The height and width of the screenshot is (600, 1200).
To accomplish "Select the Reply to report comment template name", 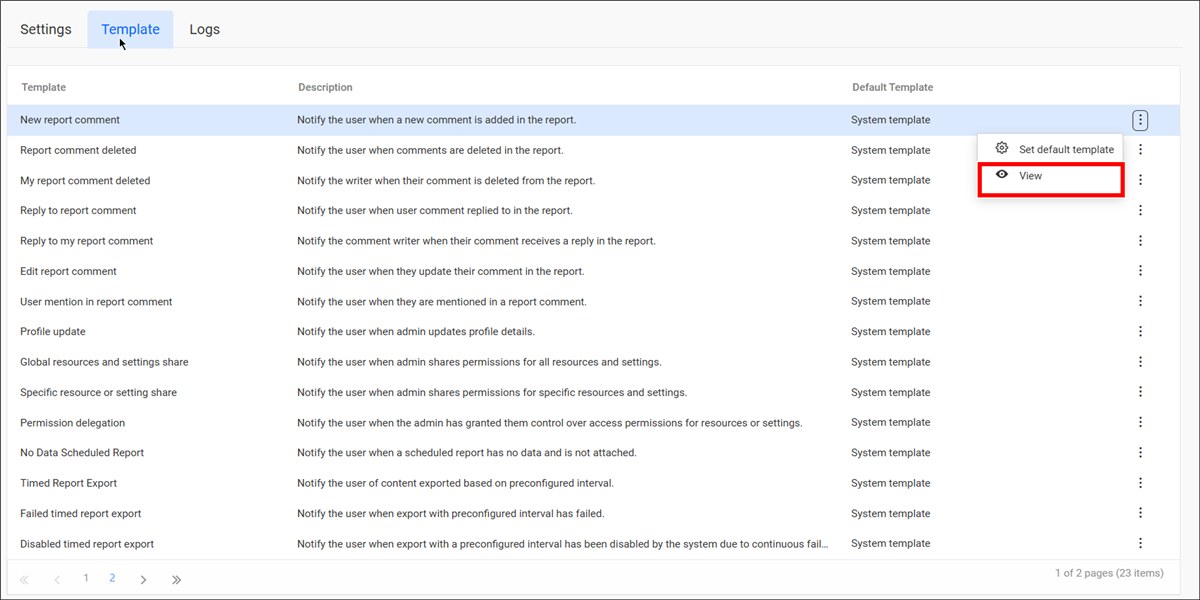I will tap(78, 211).
